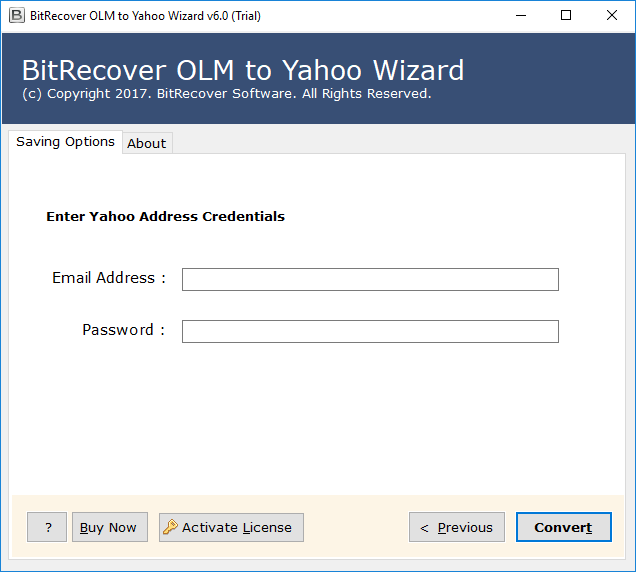Minimize the OLM to Yahoo Wizard window

click(521, 16)
